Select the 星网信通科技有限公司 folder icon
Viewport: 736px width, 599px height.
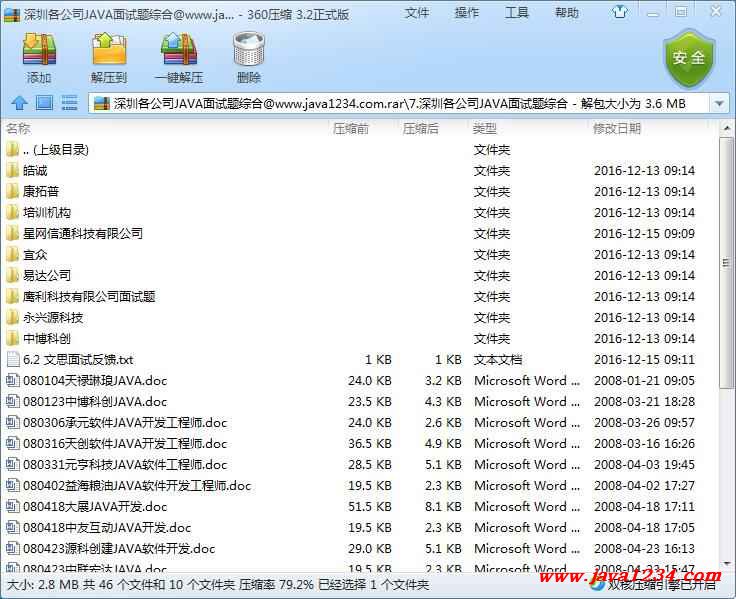[x=13, y=233]
